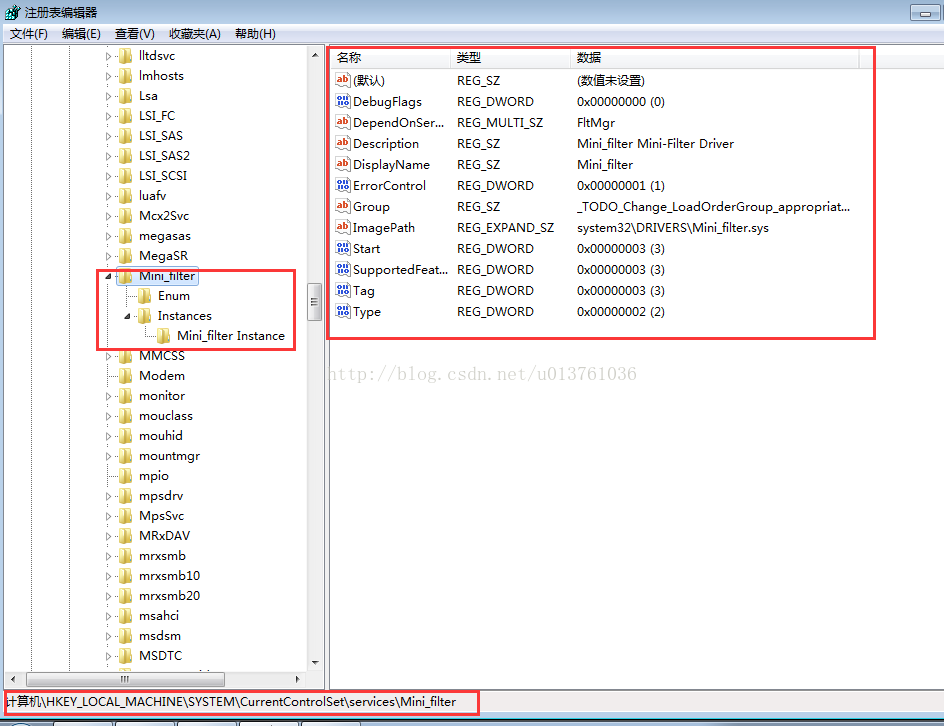944x726 pixels.
Task: Click the (默认) default value icon
Action: coord(343,80)
